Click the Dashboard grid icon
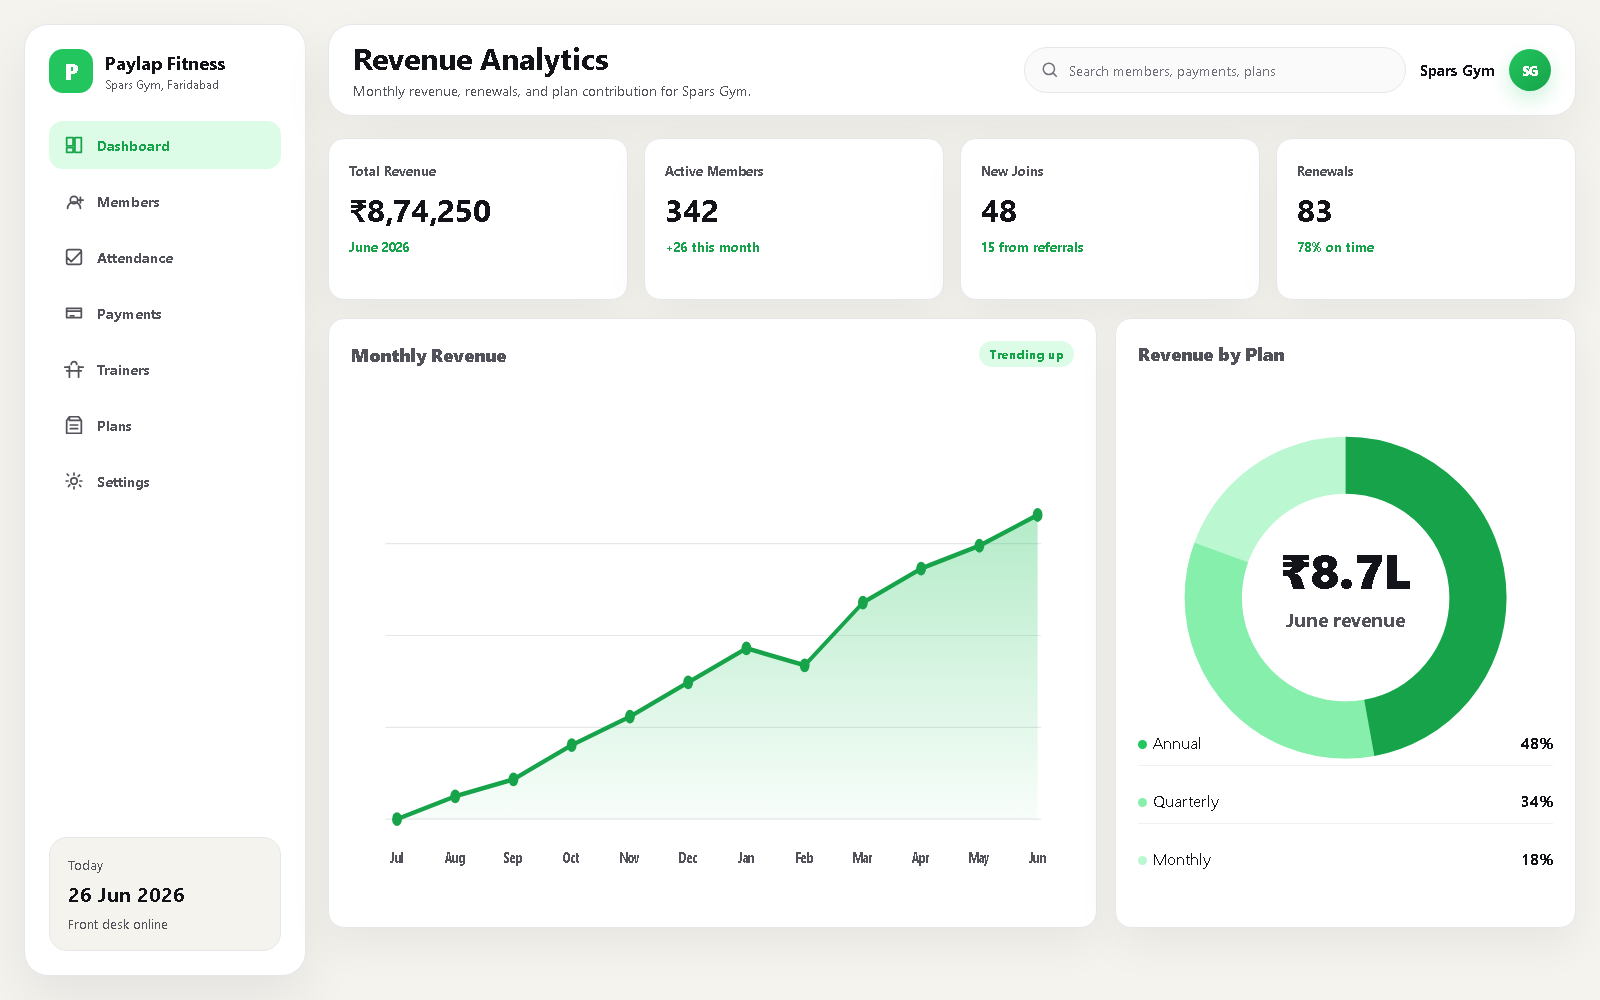 tap(74, 145)
